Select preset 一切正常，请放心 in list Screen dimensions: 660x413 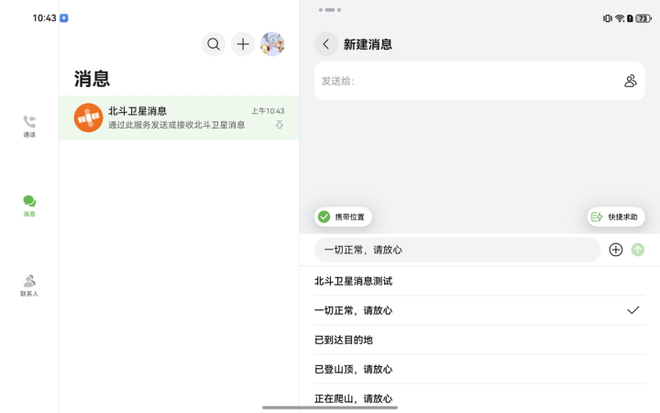coord(479,310)
